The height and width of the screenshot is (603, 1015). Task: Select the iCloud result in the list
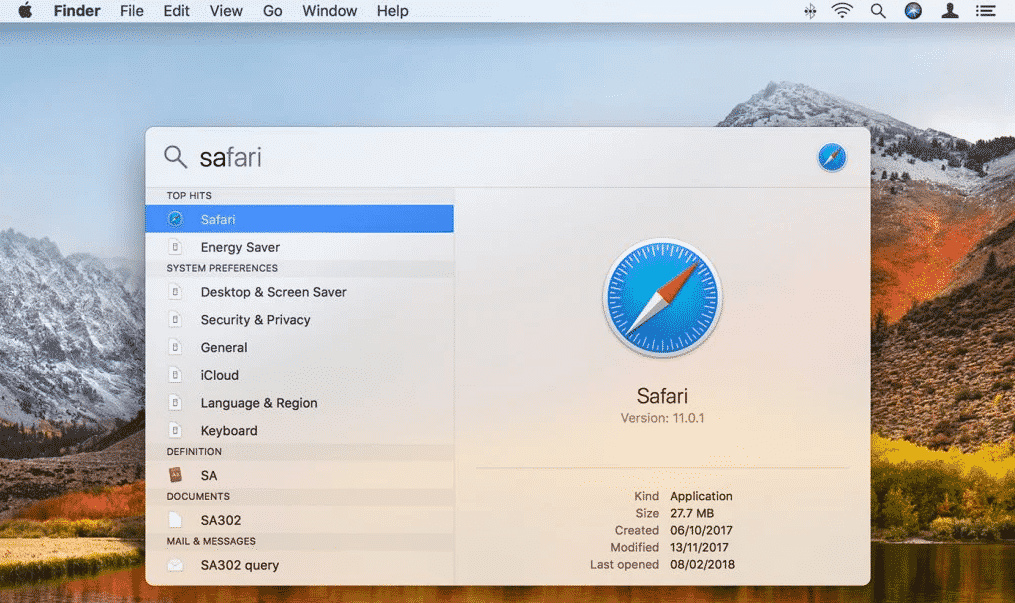[220, 374]
